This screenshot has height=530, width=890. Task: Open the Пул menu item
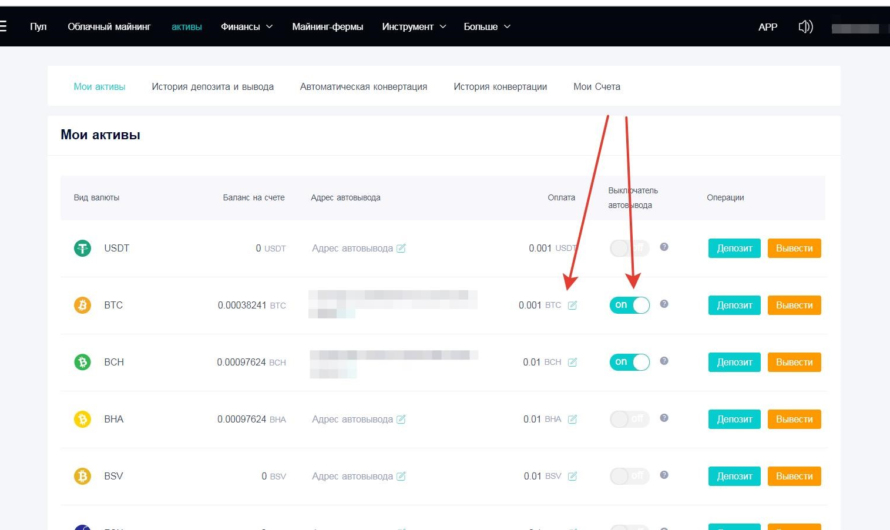coord(38,27)
